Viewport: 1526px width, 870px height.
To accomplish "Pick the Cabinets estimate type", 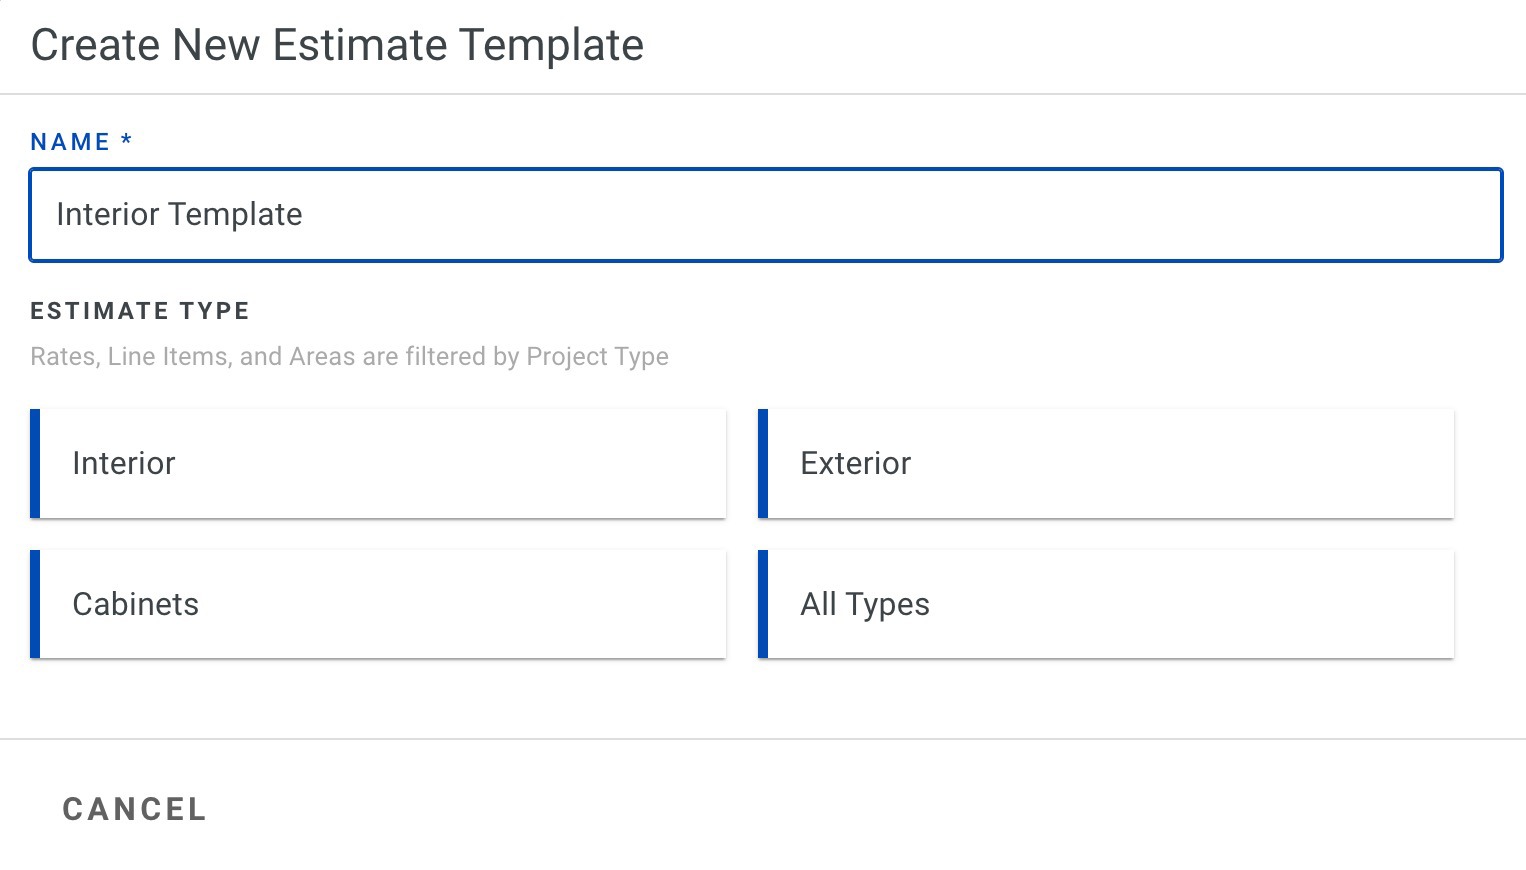I will (x=378, y=604).
